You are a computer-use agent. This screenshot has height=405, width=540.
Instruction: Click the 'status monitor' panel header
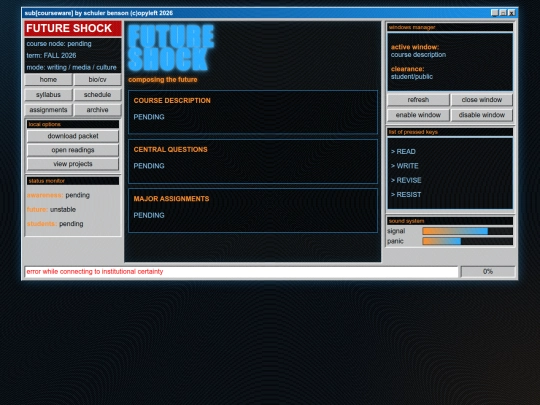(x=73, y=181)
